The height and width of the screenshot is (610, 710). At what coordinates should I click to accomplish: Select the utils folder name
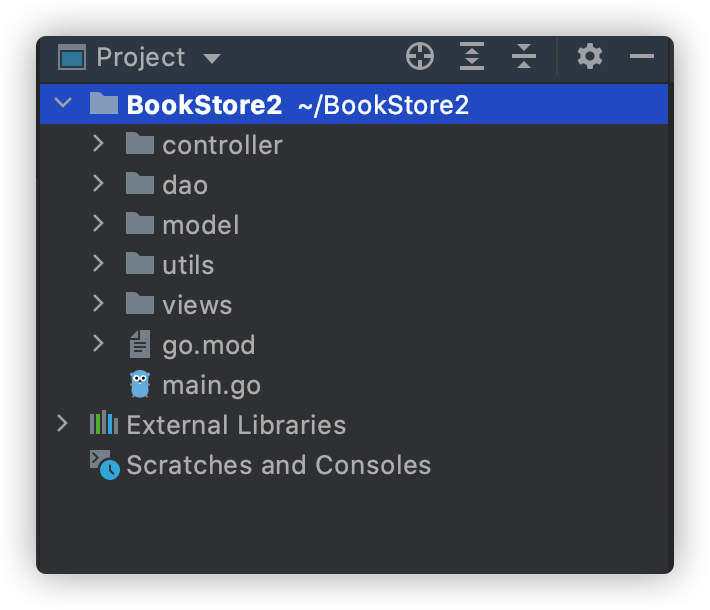188,265
